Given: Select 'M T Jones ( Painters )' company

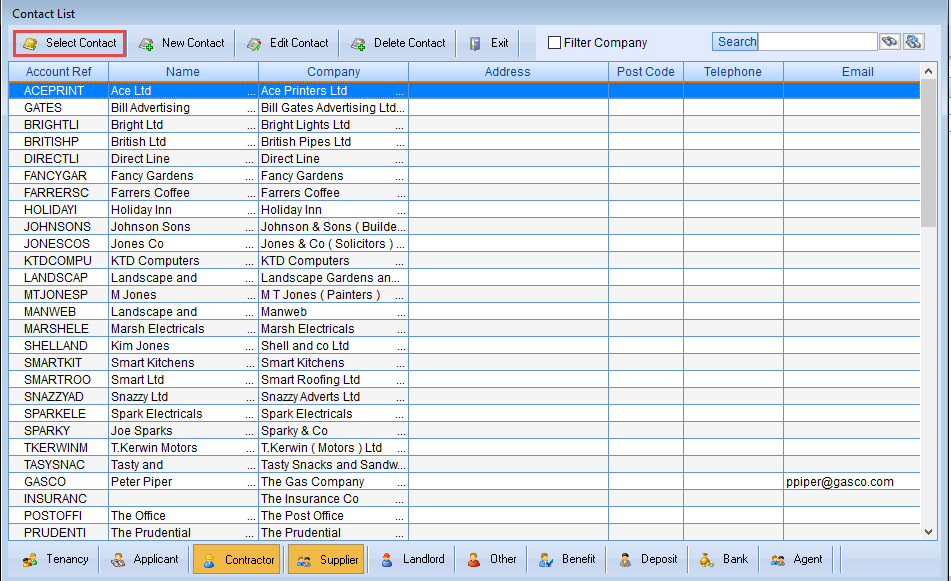Looking at the screenshot, I should [x=333, y=294].
